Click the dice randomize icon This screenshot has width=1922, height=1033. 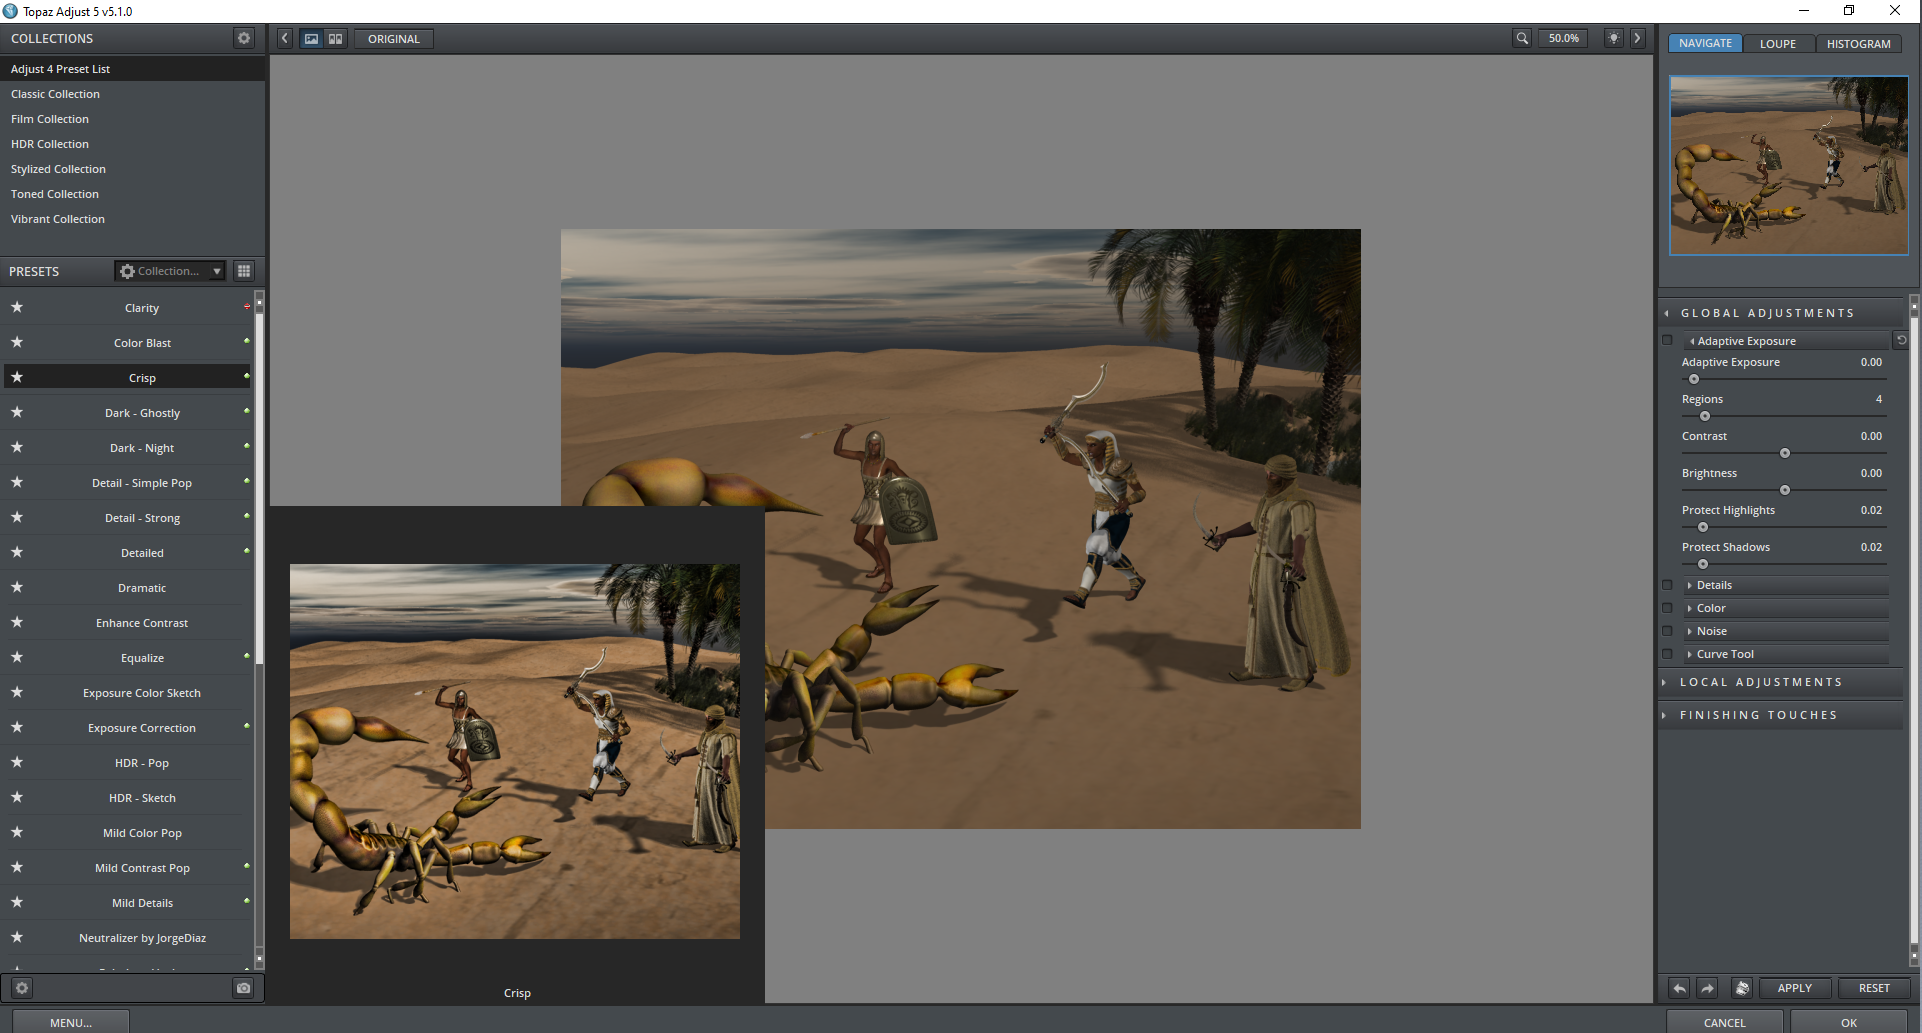tap(1742, 988)
